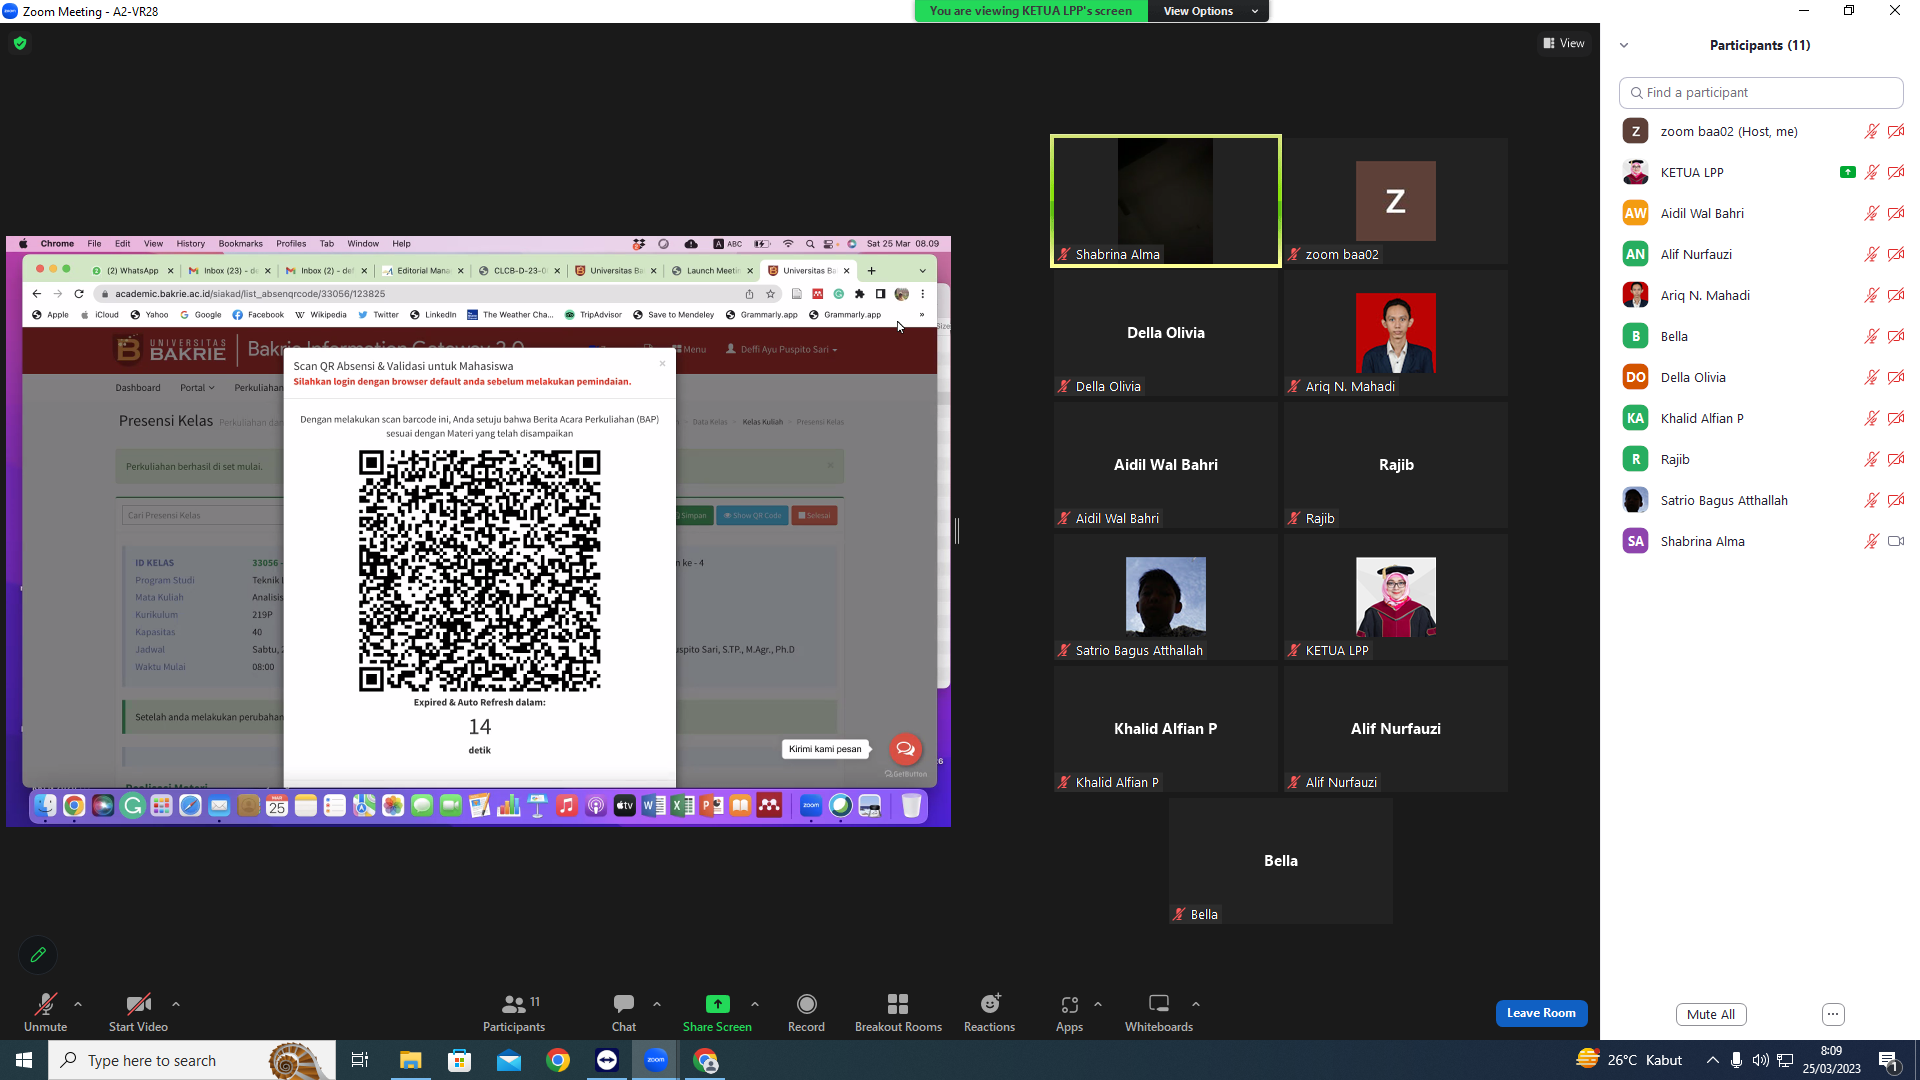Expand chat options arrow
Viewport: 1920px width, 1080px height.
[657, 1004]
